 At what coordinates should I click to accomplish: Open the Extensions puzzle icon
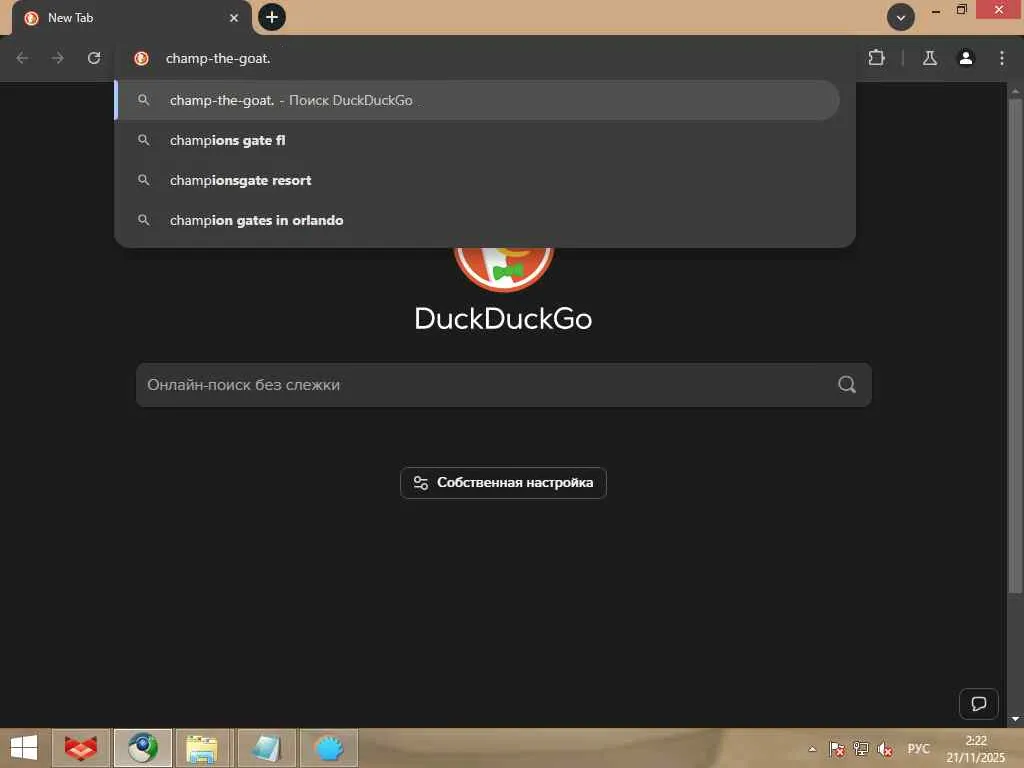click(876, 58)
